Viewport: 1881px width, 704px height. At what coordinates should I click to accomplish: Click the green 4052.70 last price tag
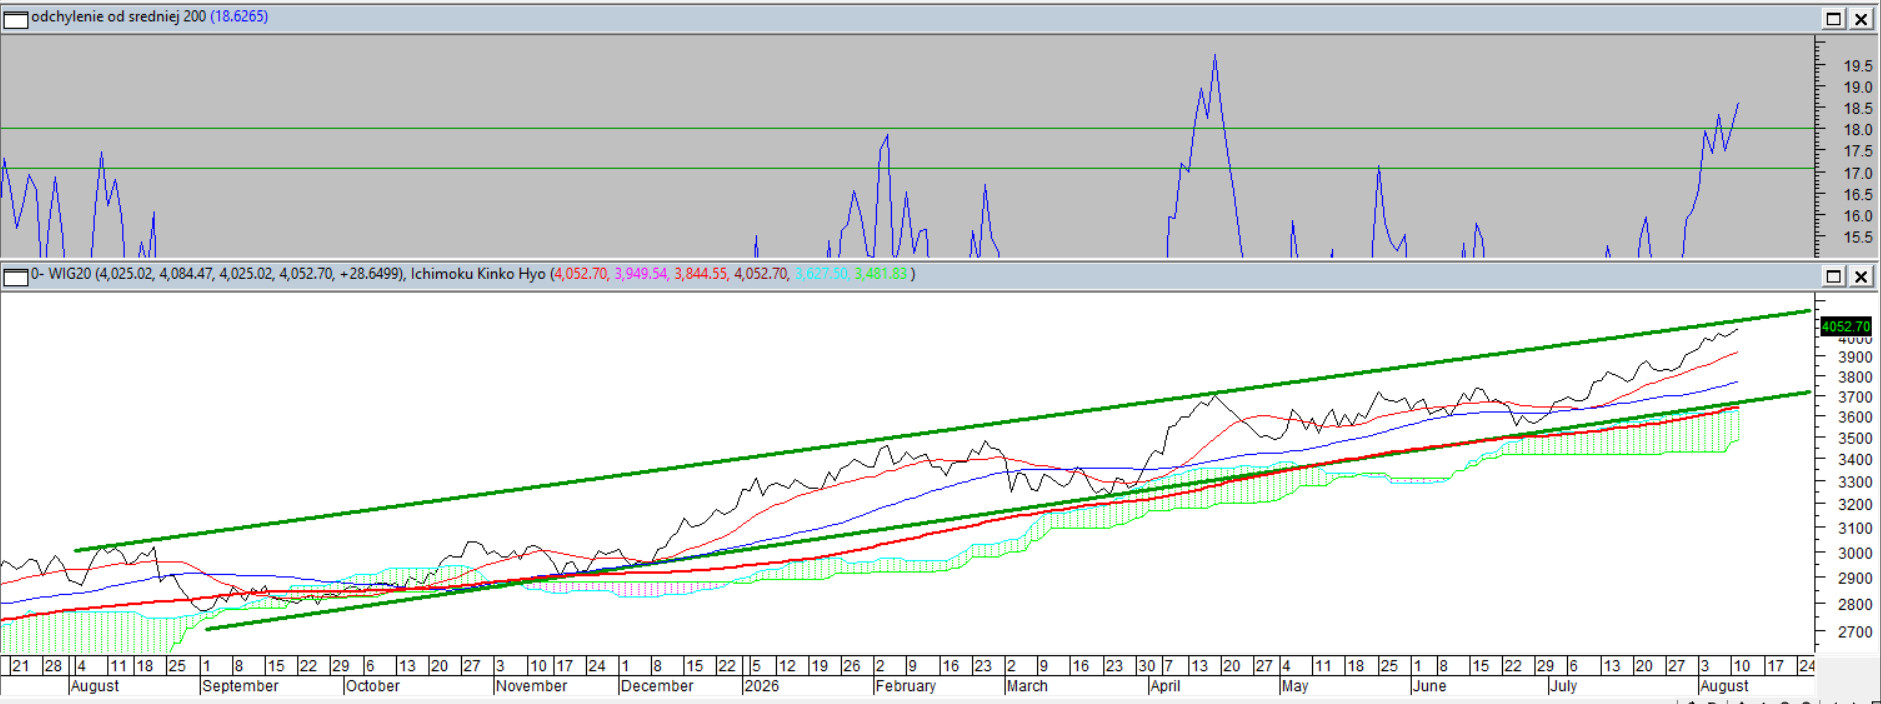(x=1845, y=327)
